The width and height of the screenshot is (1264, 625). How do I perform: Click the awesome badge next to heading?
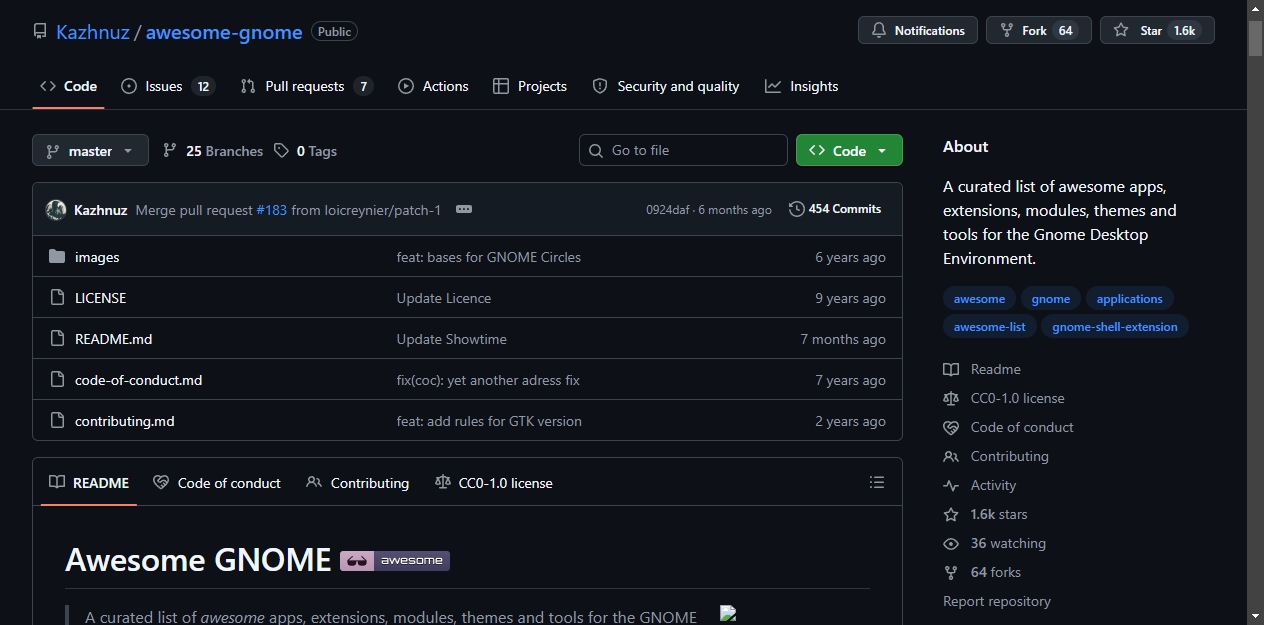tap(395, 560)
